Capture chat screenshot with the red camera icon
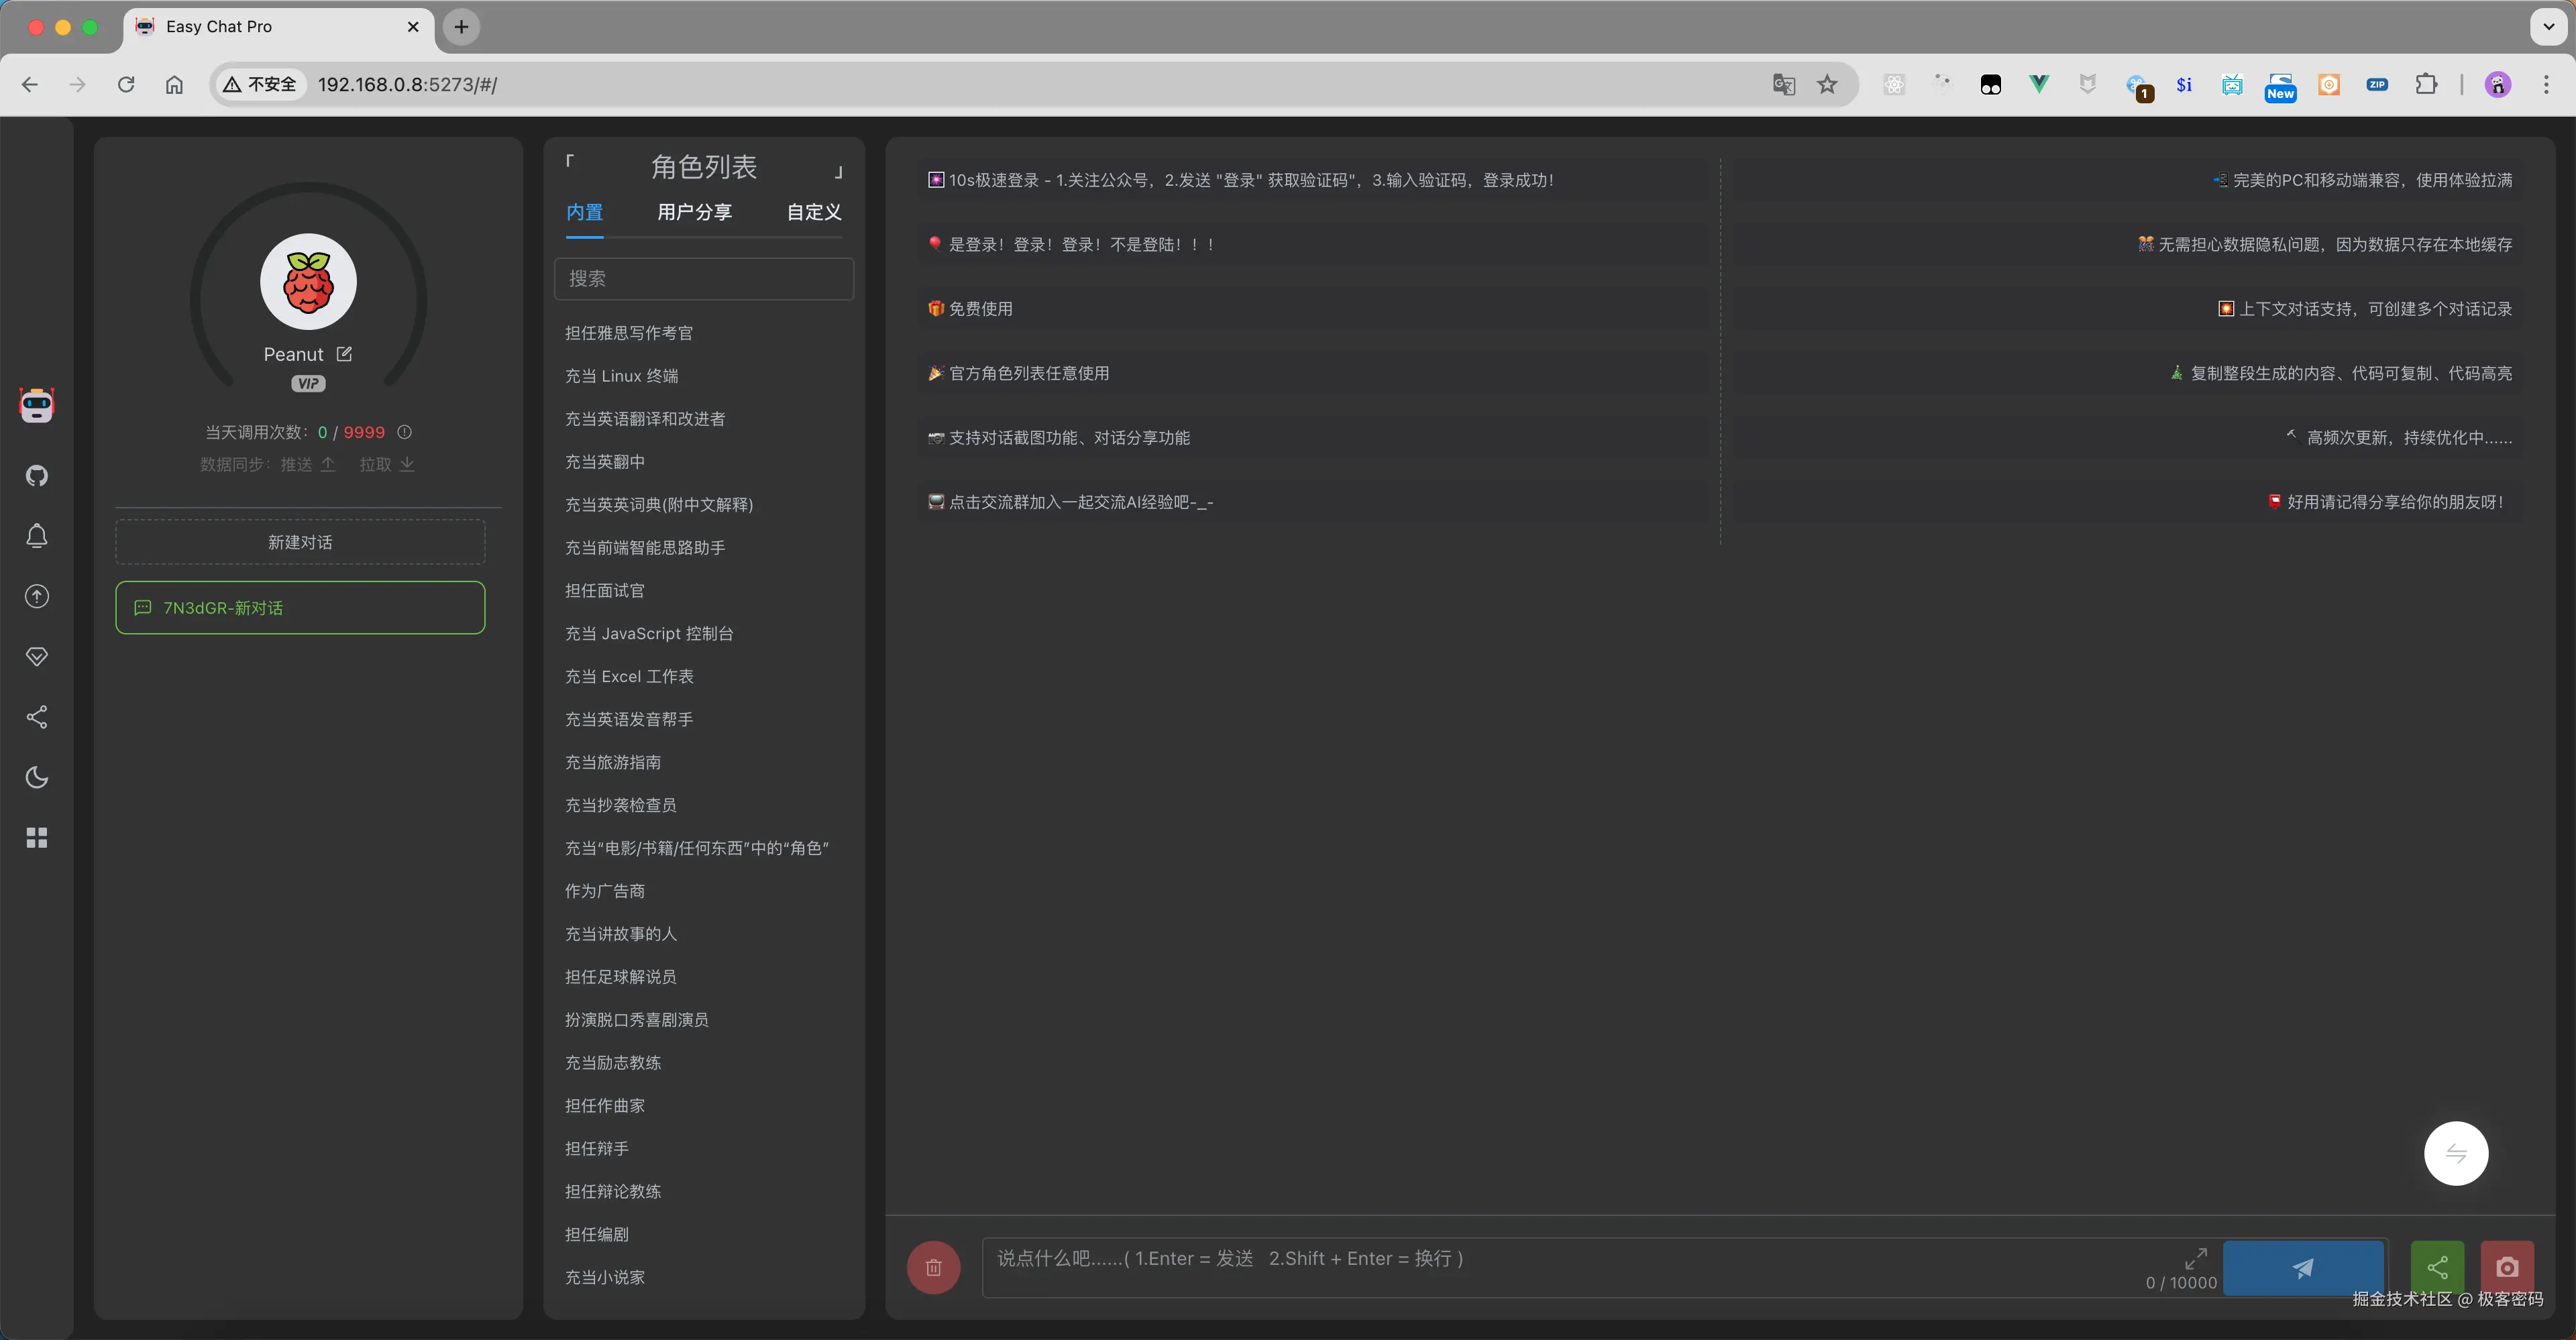The width and height of the screenshot is (2576, 1340). 2506,1267
